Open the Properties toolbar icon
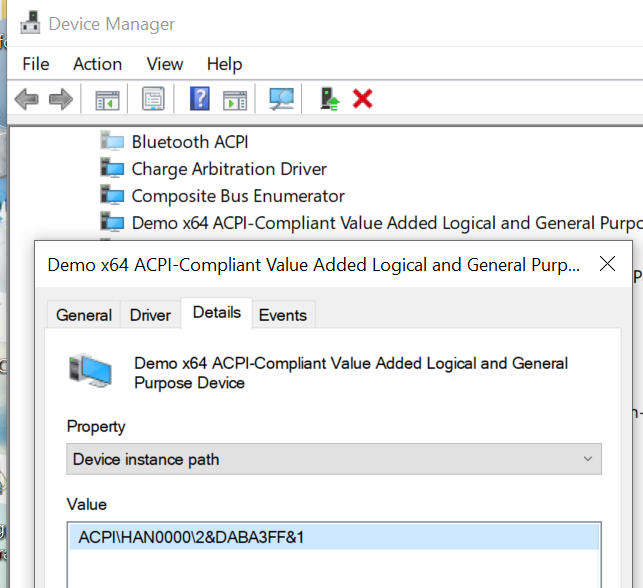Screen dimensions: 643x588 tap(153, 99)
